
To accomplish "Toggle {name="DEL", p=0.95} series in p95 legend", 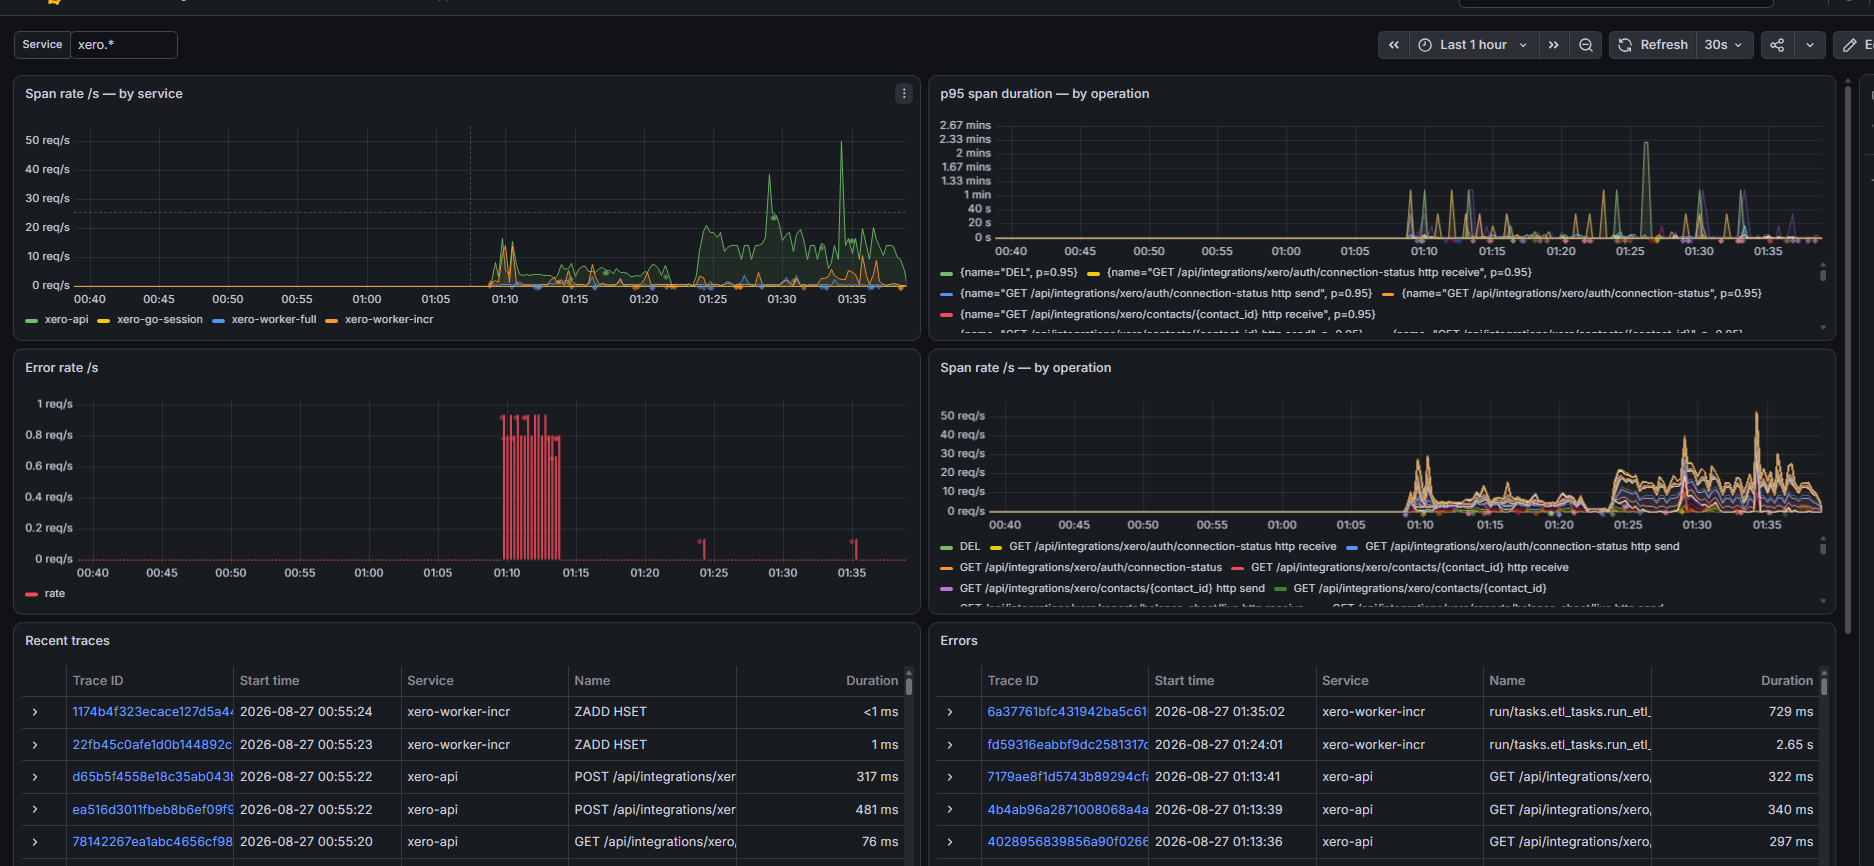I will pyautogui.click(x=1019, y=273).
